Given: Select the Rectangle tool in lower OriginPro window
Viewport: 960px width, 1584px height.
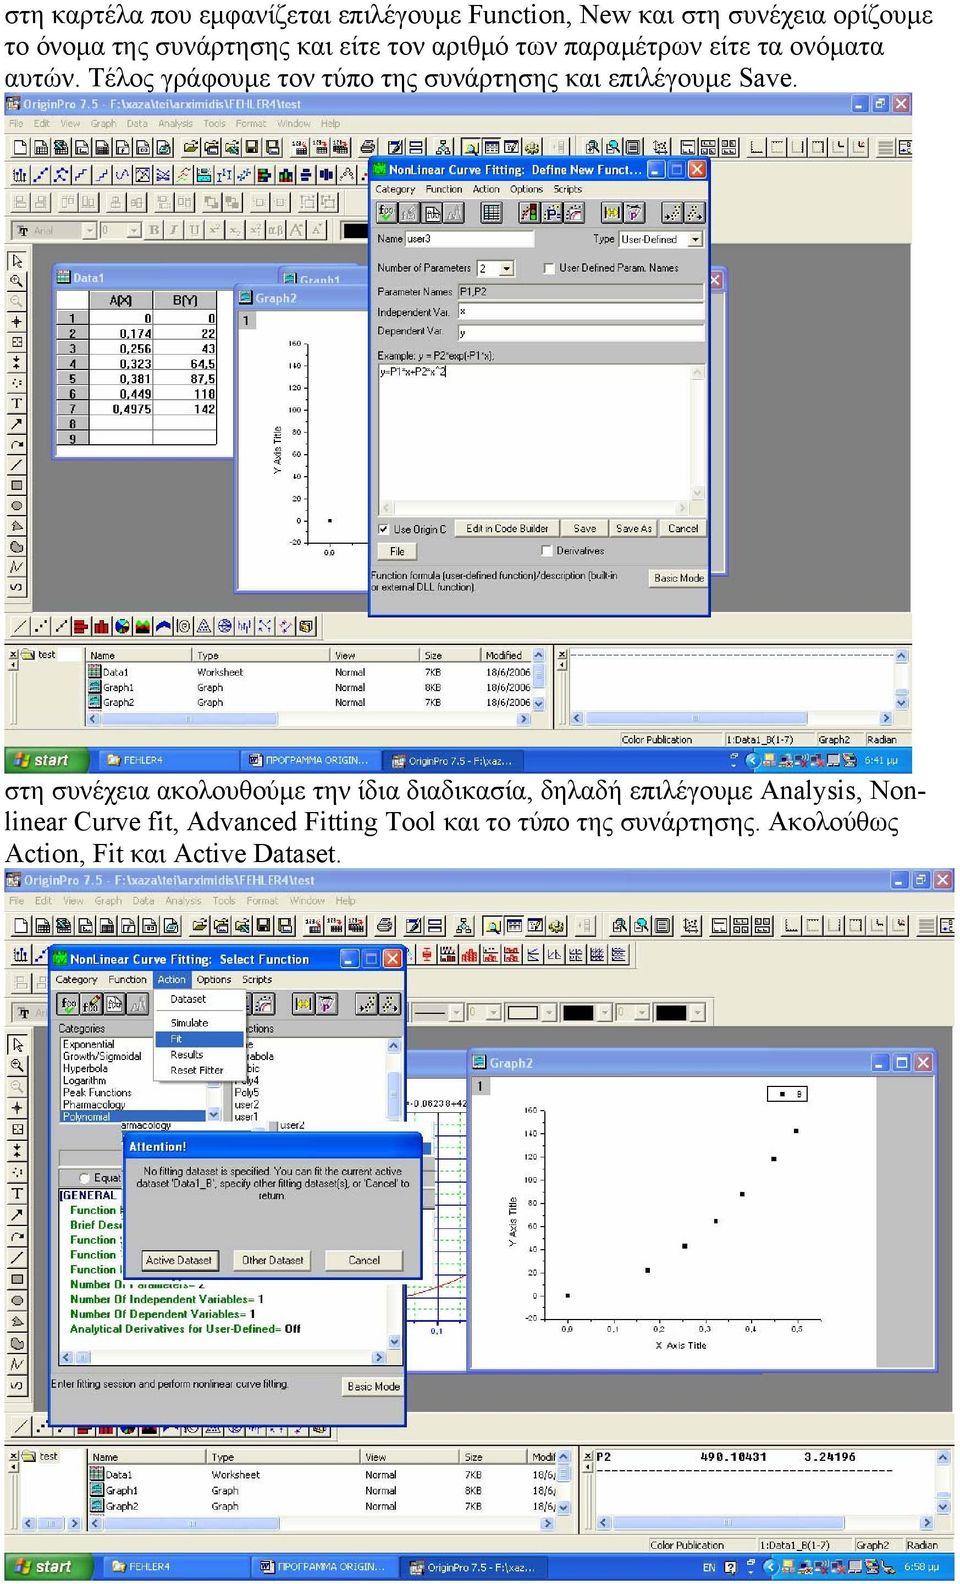Looking at the screenshot, I should pos(17,1278).
